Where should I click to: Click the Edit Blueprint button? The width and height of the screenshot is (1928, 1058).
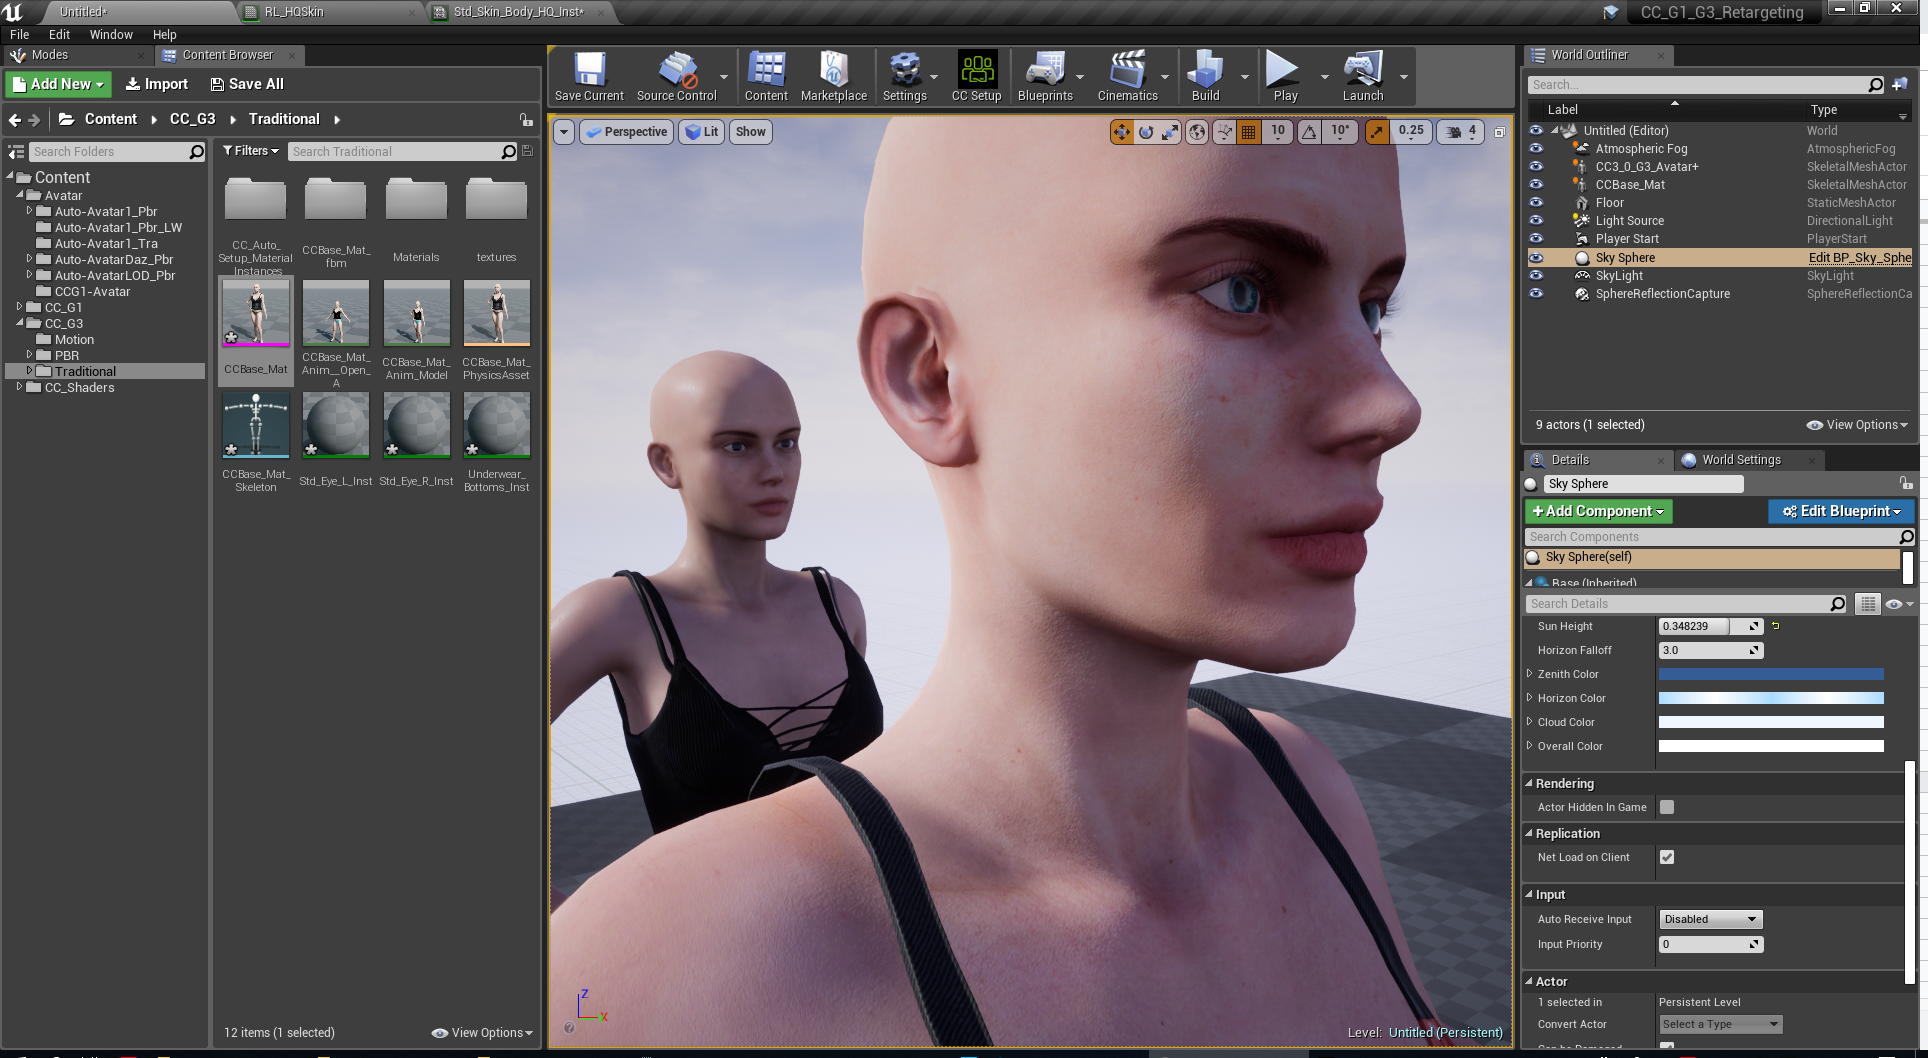click(1841, 511)
